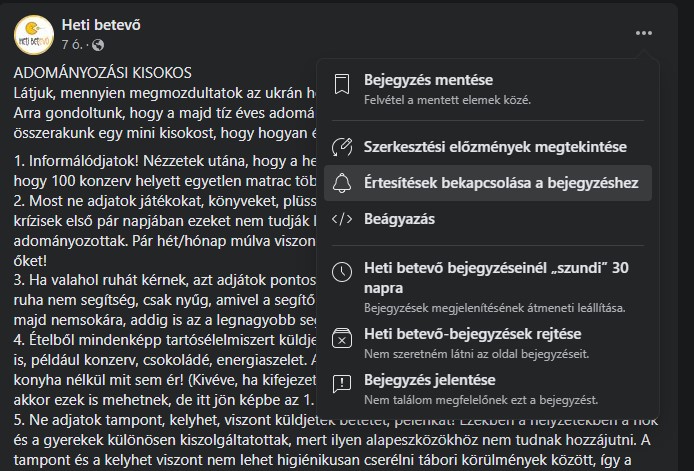Click the edit history pencil icon
Image resolution: width=694 pixels, height=471 pixels.
(342, 147)
